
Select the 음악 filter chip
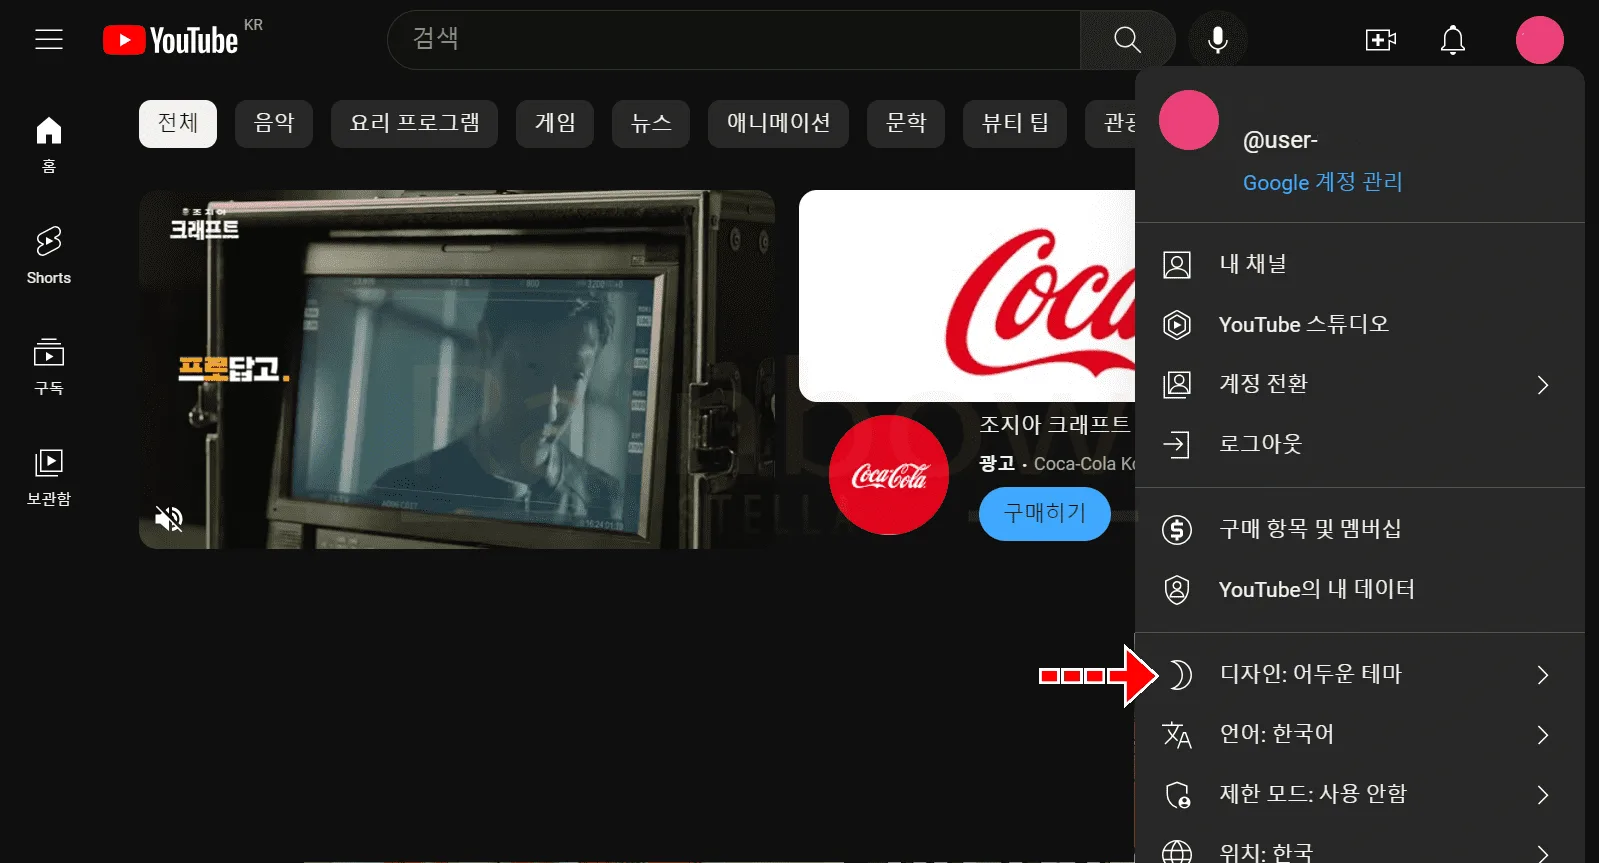(274, 124)
